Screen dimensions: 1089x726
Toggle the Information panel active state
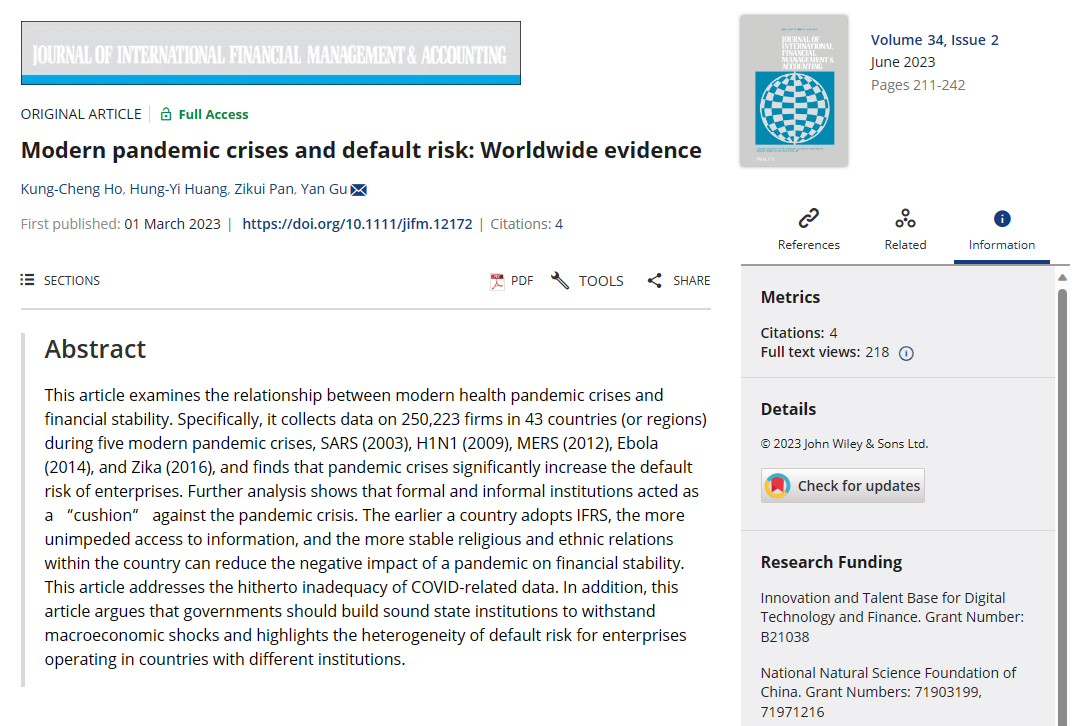pos(1001,230)
